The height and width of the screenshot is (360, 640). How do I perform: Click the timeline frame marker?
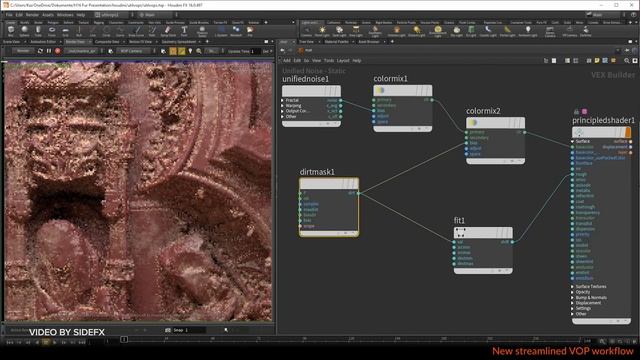pyautogui.click(x=124, y=339)
